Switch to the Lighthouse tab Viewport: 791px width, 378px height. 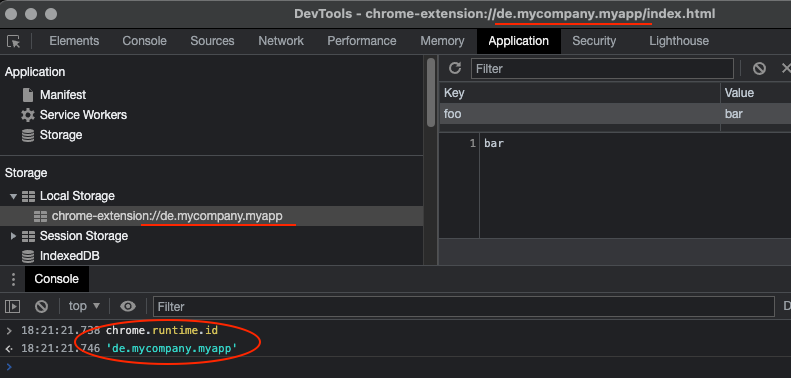[679, 41]
